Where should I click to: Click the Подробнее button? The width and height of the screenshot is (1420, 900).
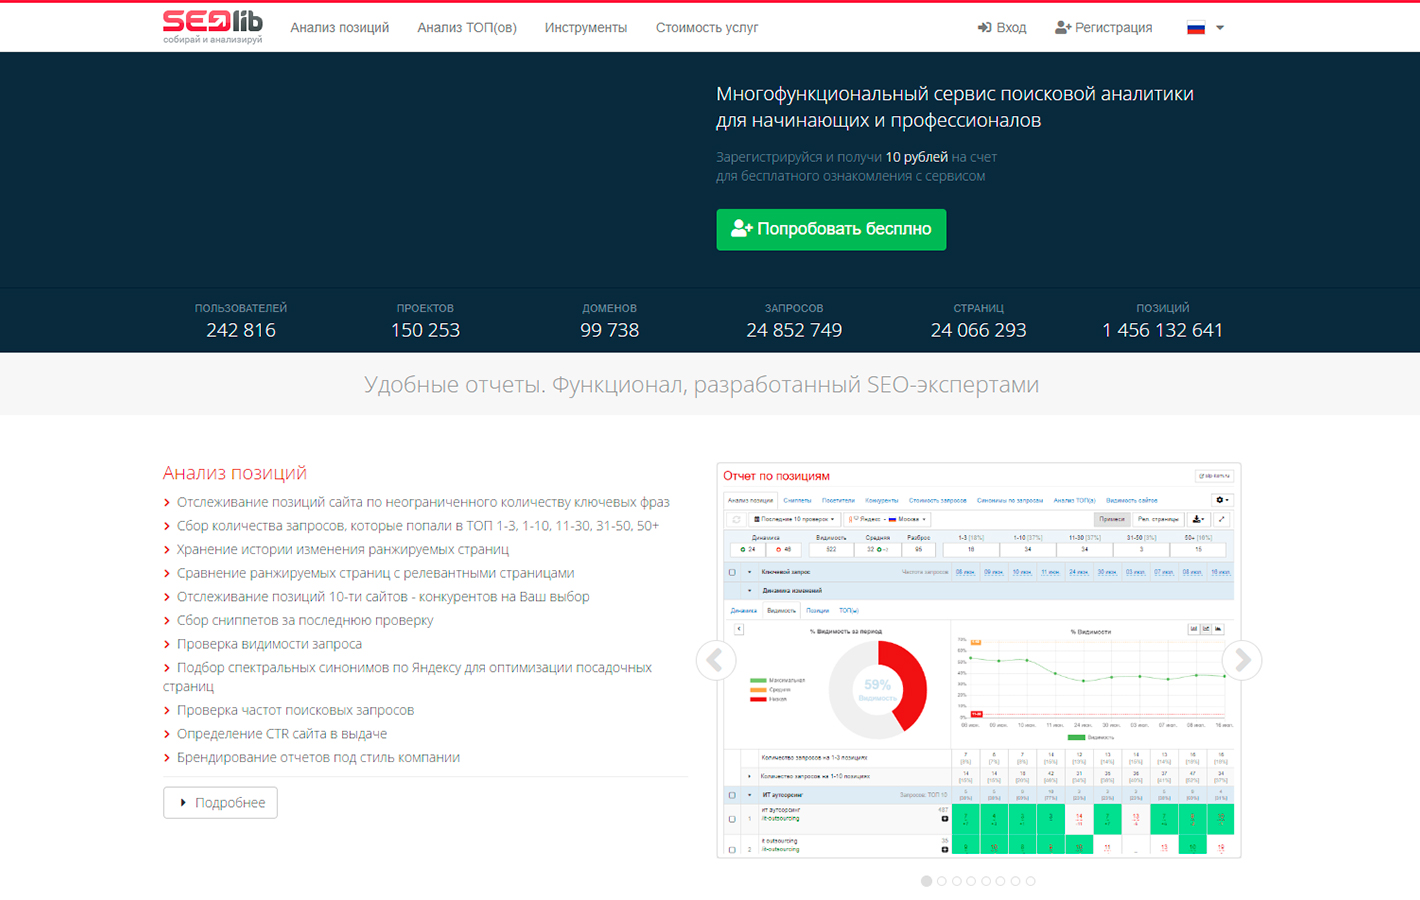coord(220,803)
